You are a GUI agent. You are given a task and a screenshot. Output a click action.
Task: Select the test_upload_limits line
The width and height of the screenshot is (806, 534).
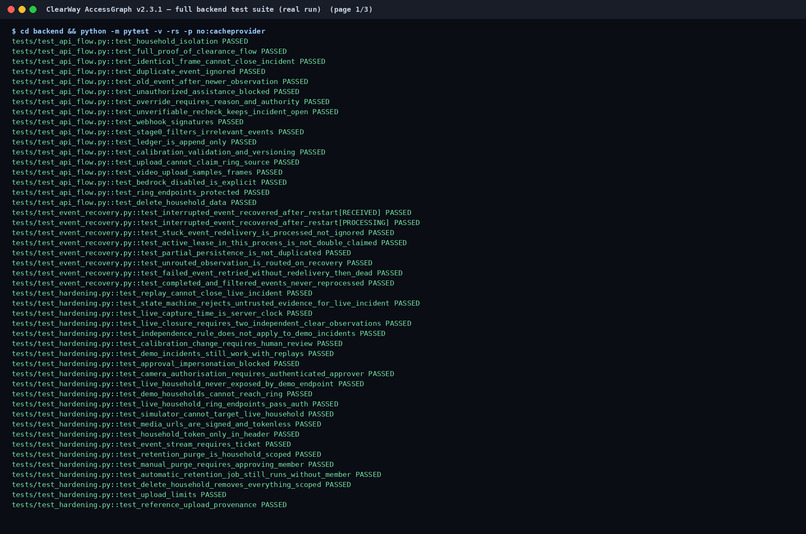tap(119, 494)
